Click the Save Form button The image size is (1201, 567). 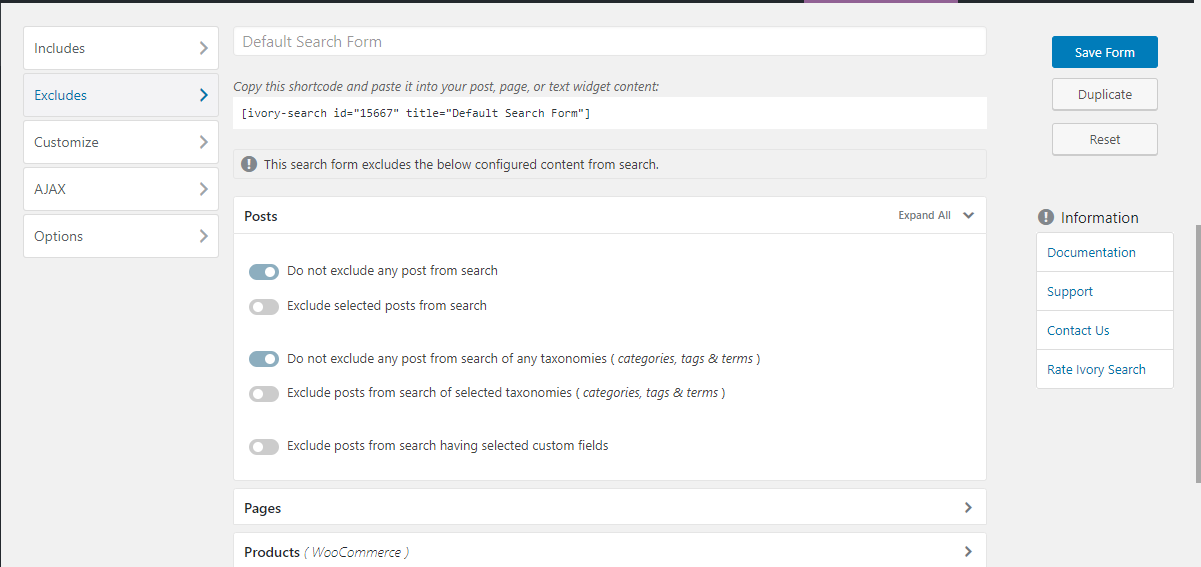point(1104,52)
